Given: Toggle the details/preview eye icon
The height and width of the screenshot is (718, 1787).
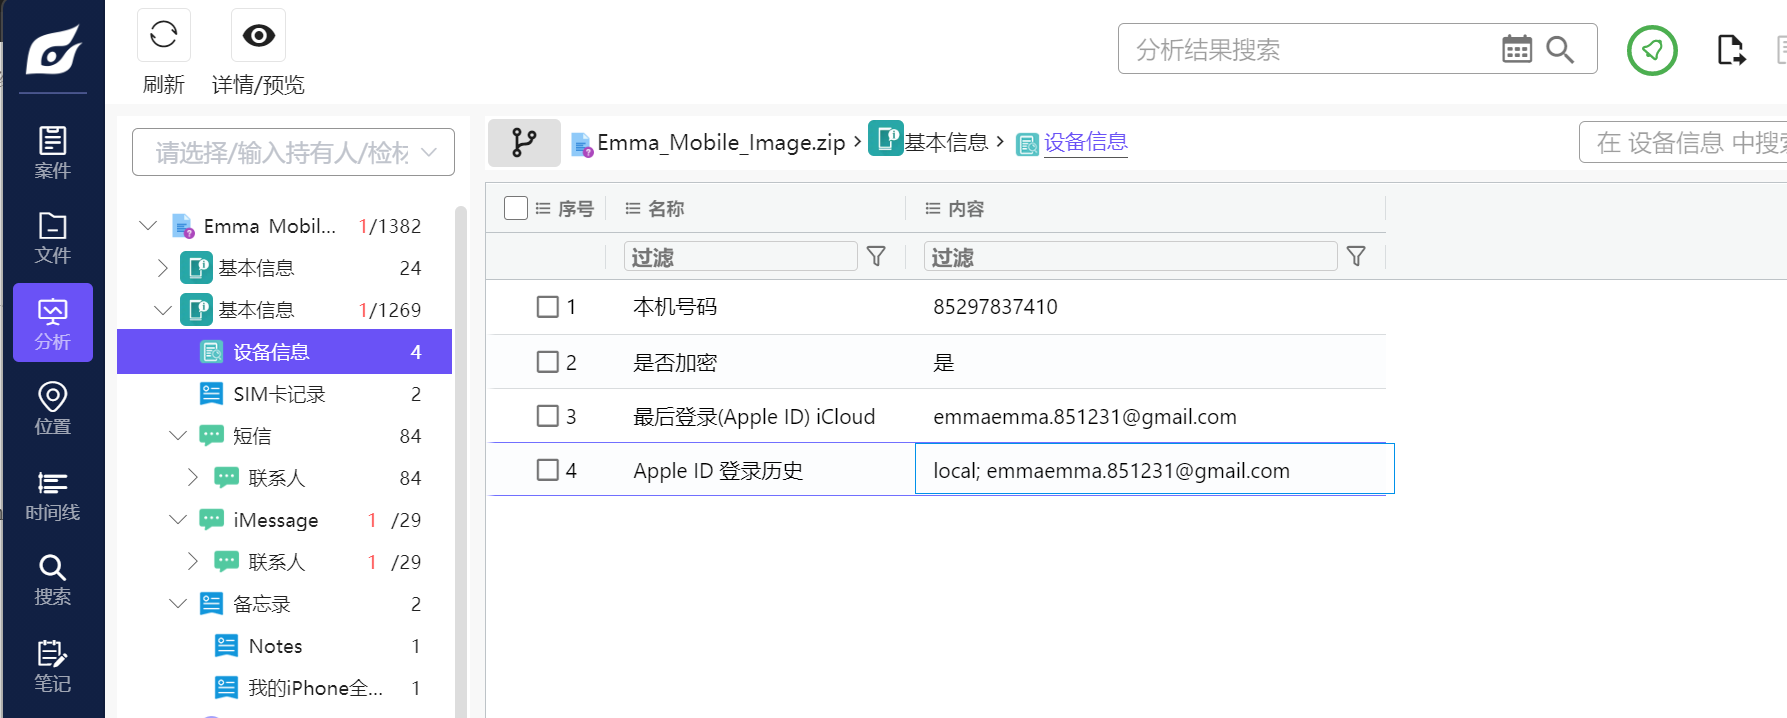Looking at the screenshot, I should coord(258,35).
